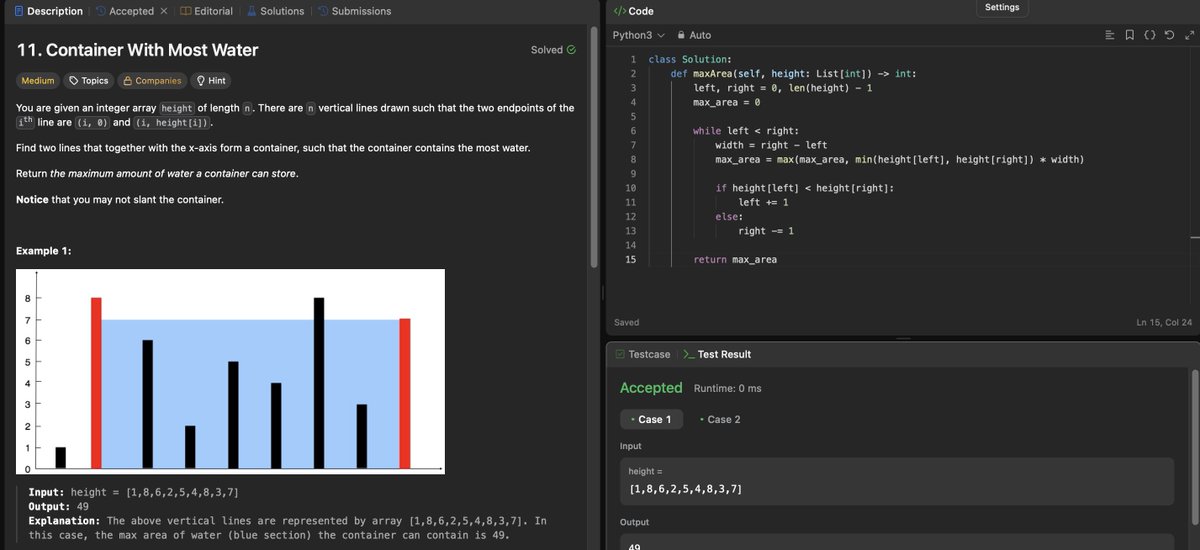Select Case 2 result
The image size is (1200, 550).
click(720, 419)
